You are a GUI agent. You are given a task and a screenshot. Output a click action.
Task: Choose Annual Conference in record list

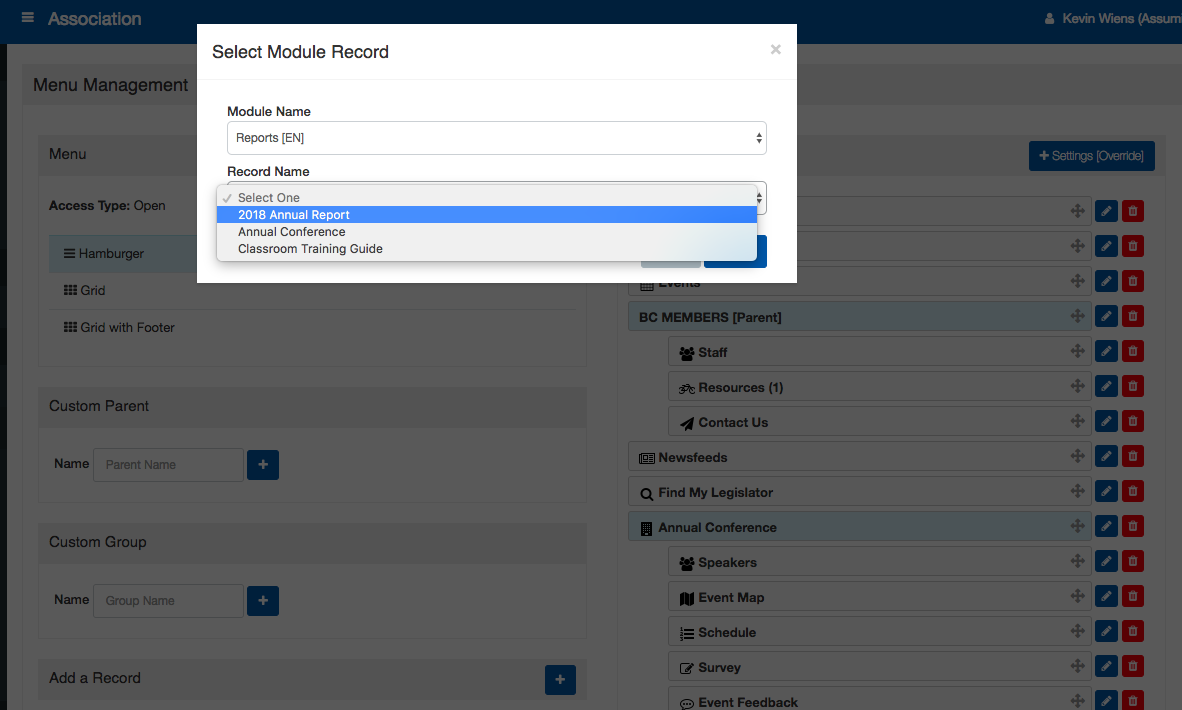click(x=487, y=231)
